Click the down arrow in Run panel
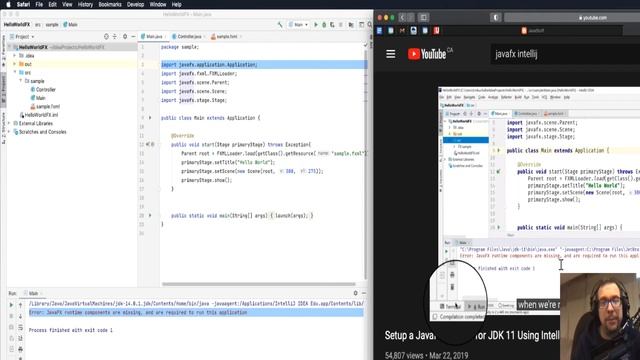Screen dimensions: 640x360 [x=20, y=316]
